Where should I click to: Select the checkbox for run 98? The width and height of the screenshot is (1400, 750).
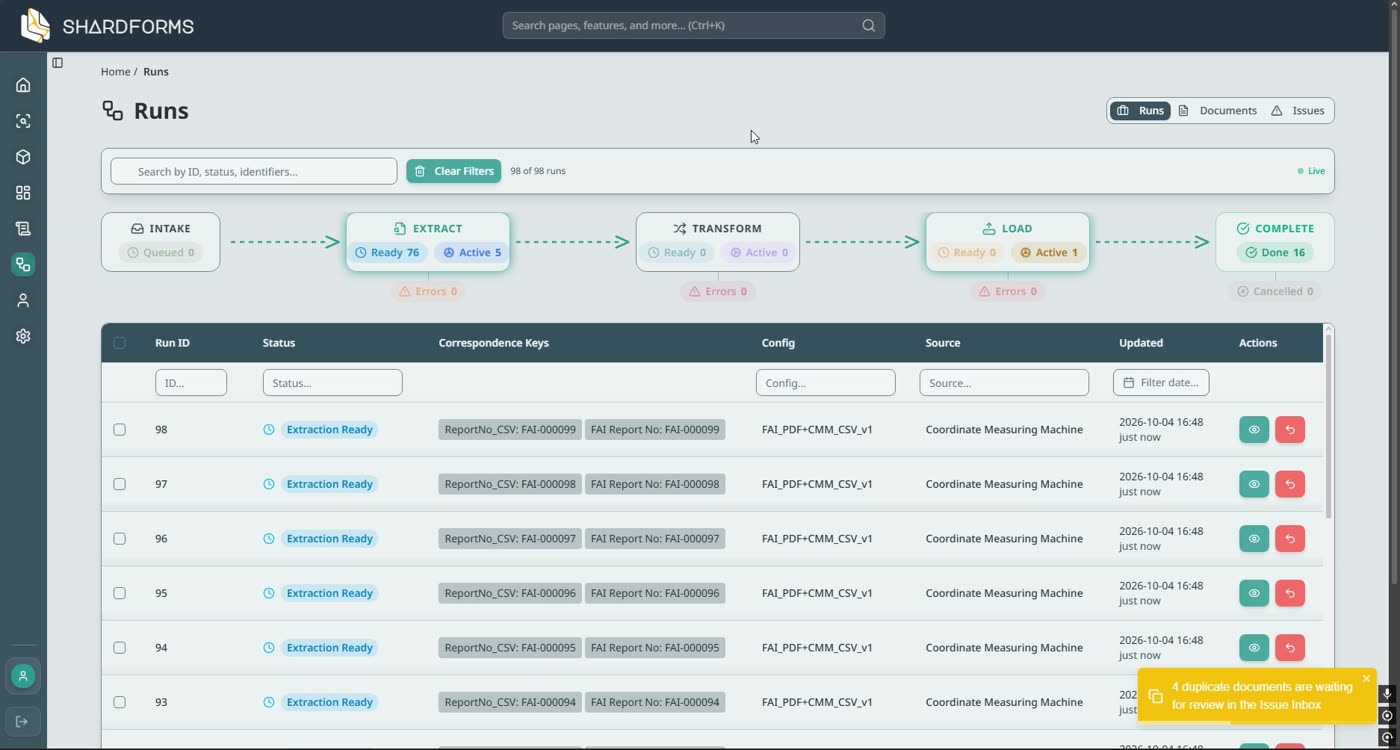tap(119, 430)
